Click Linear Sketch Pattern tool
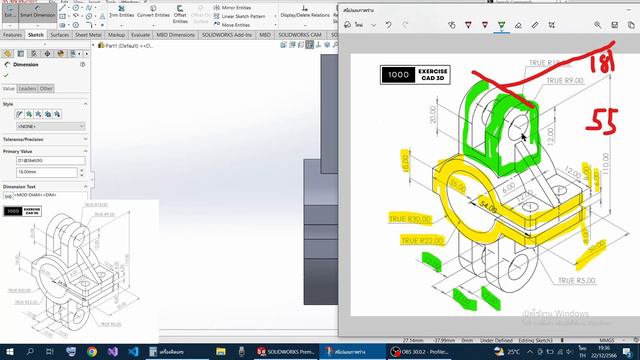Screen dimensions: 640x360 coord(240,16)
